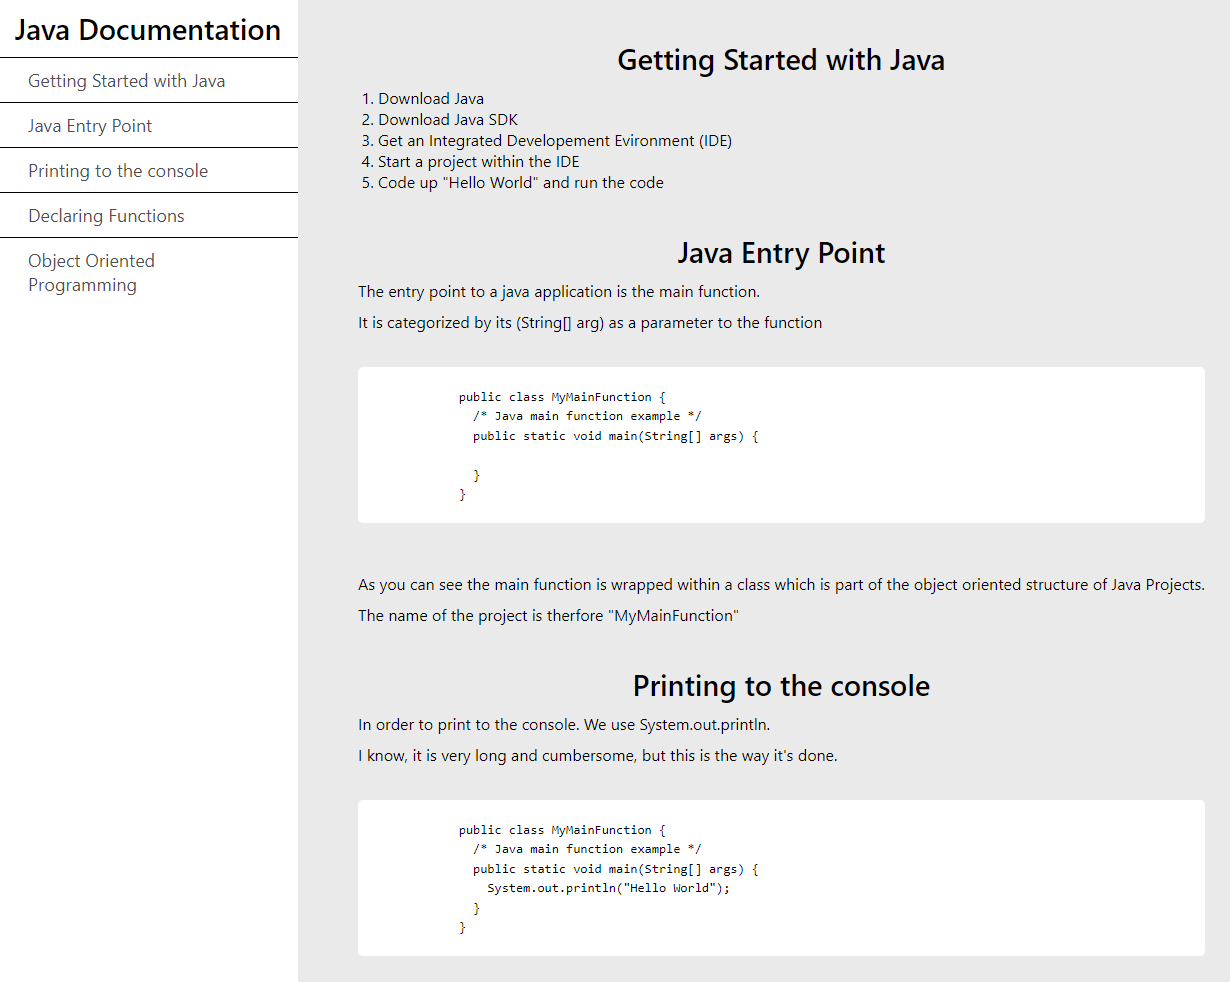The height and width of the screenshot is (982, 1230).
Task: Jump to Declaring Functions section
Action: click(x=106, y=216)
